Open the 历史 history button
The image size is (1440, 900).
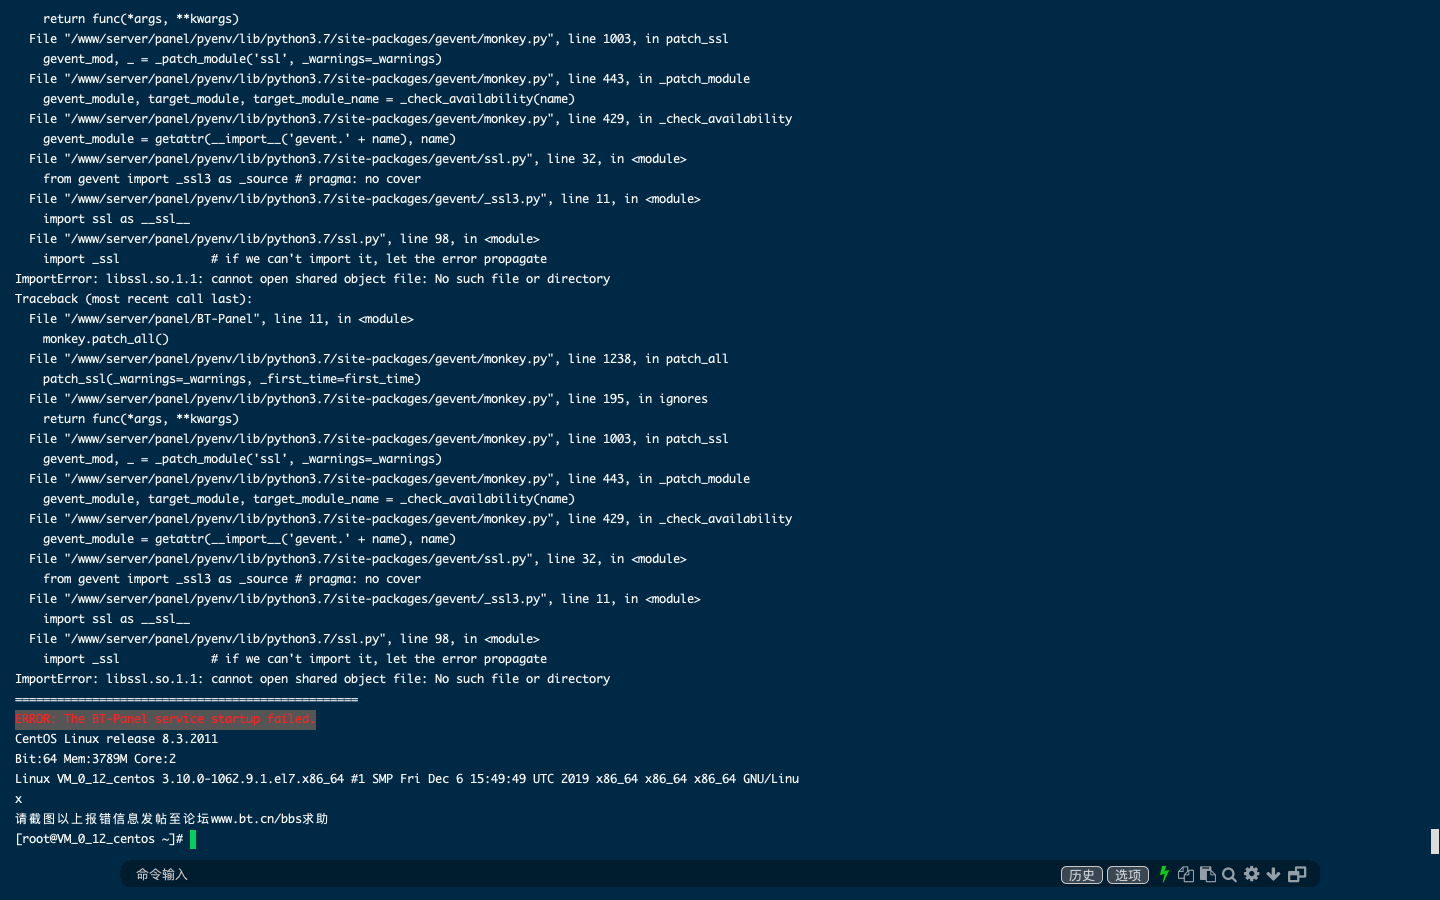pyautogui.click(x=1081, y=875)
